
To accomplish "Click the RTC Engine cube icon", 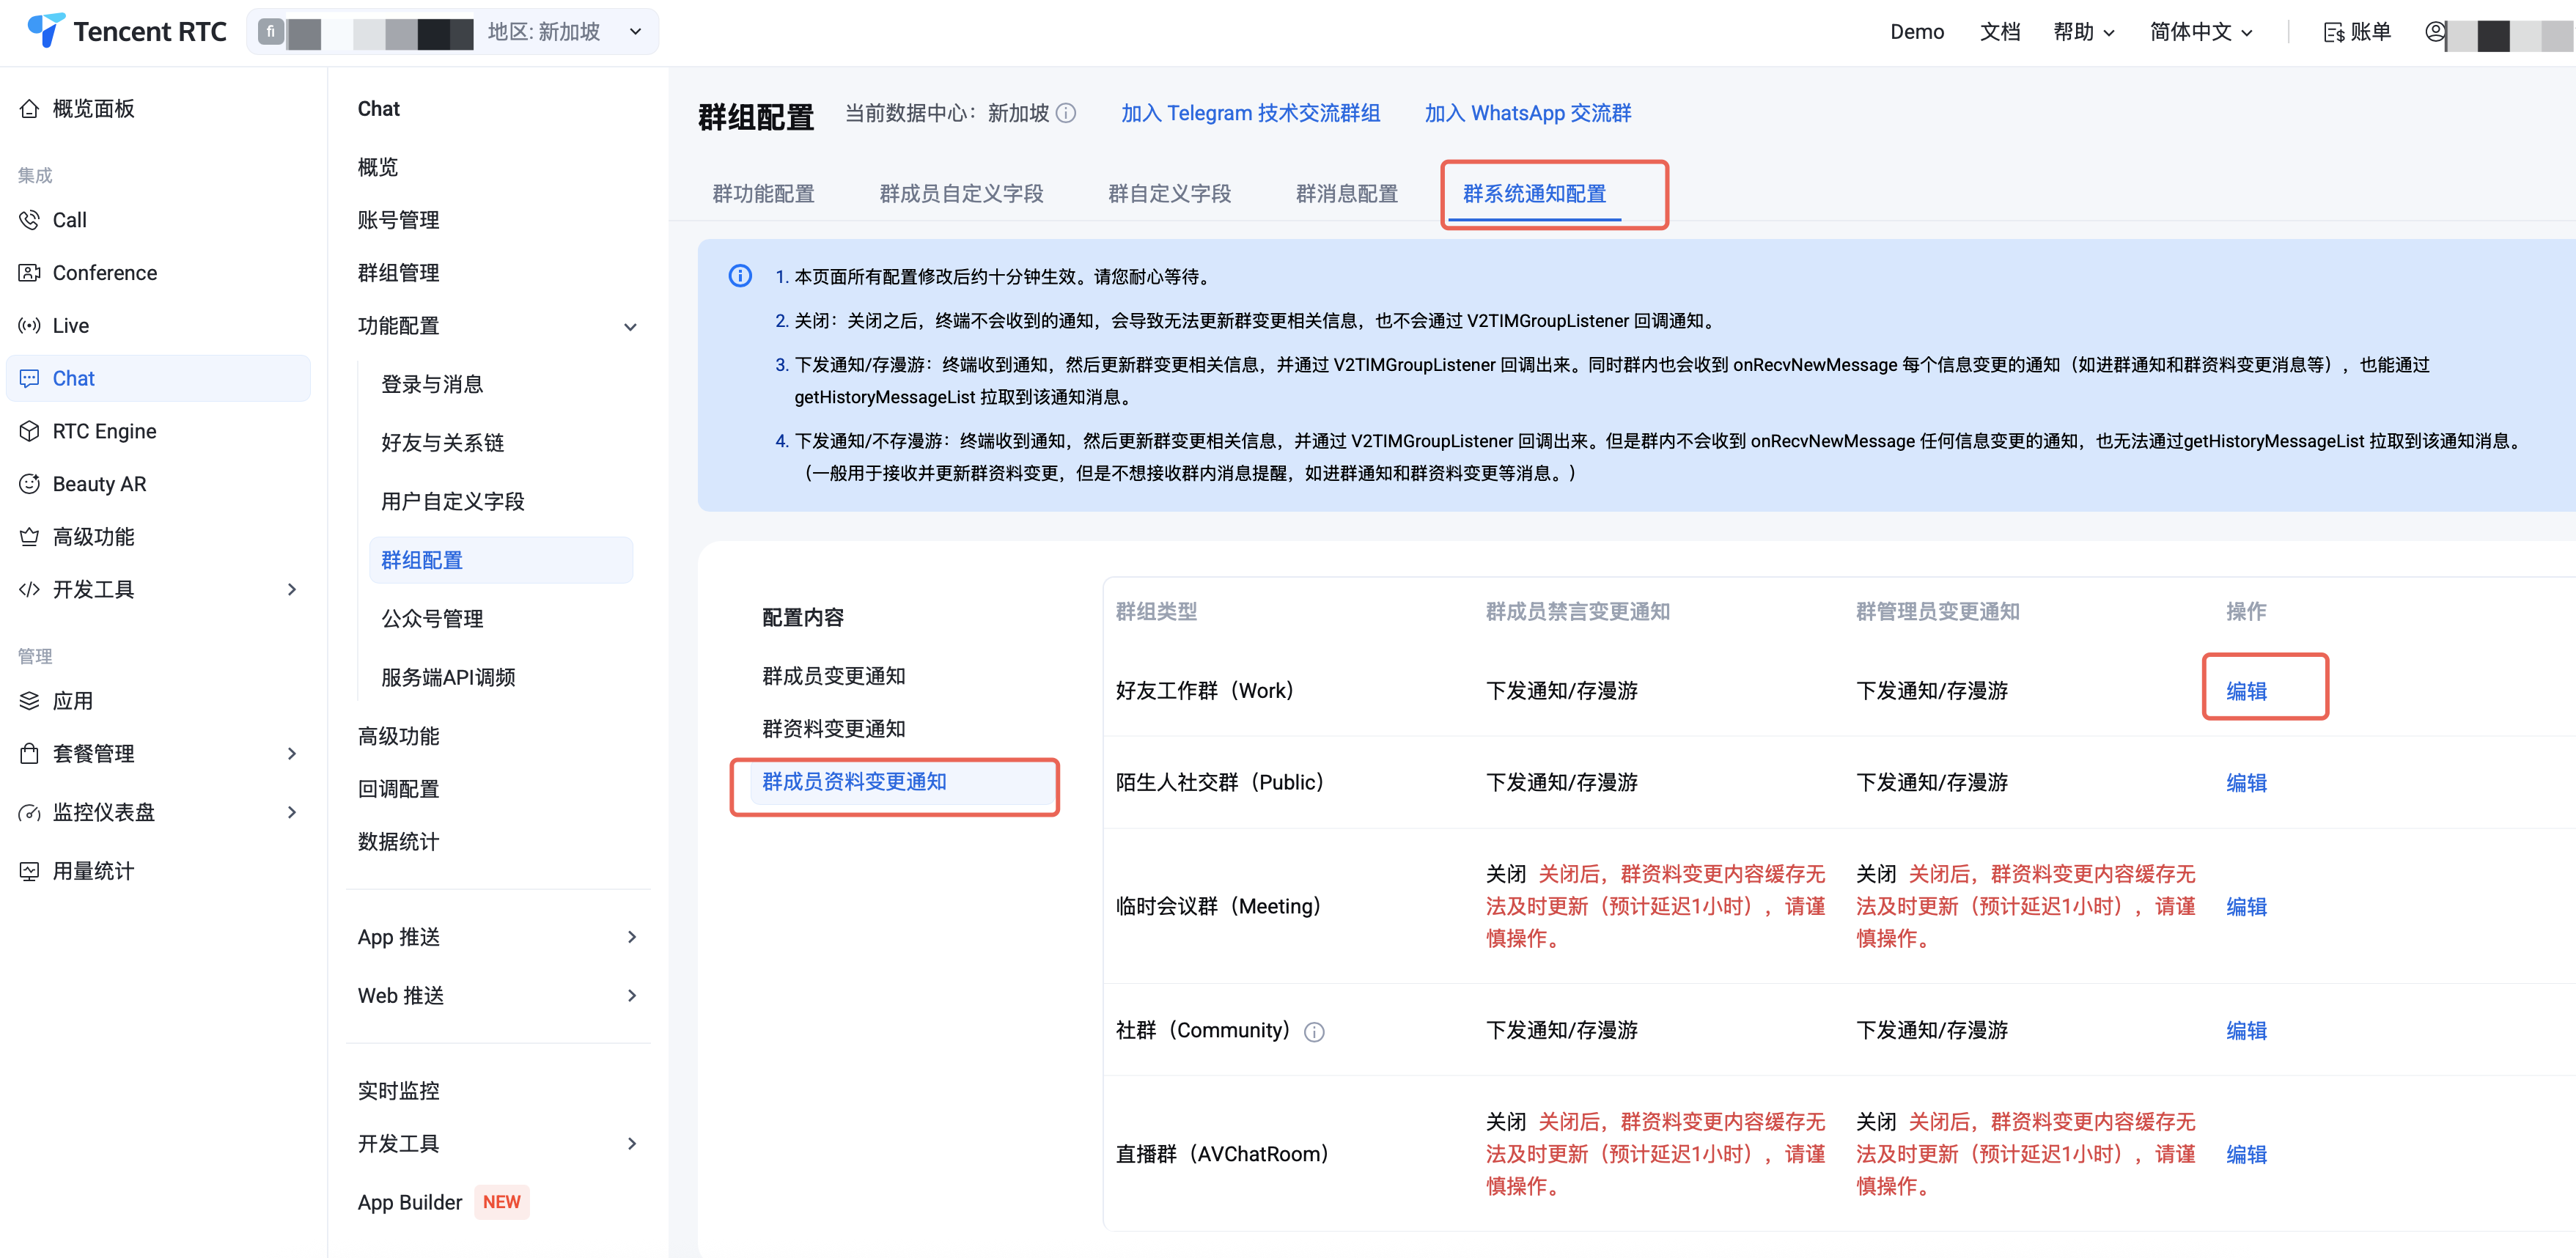I will tap(30, 431).
